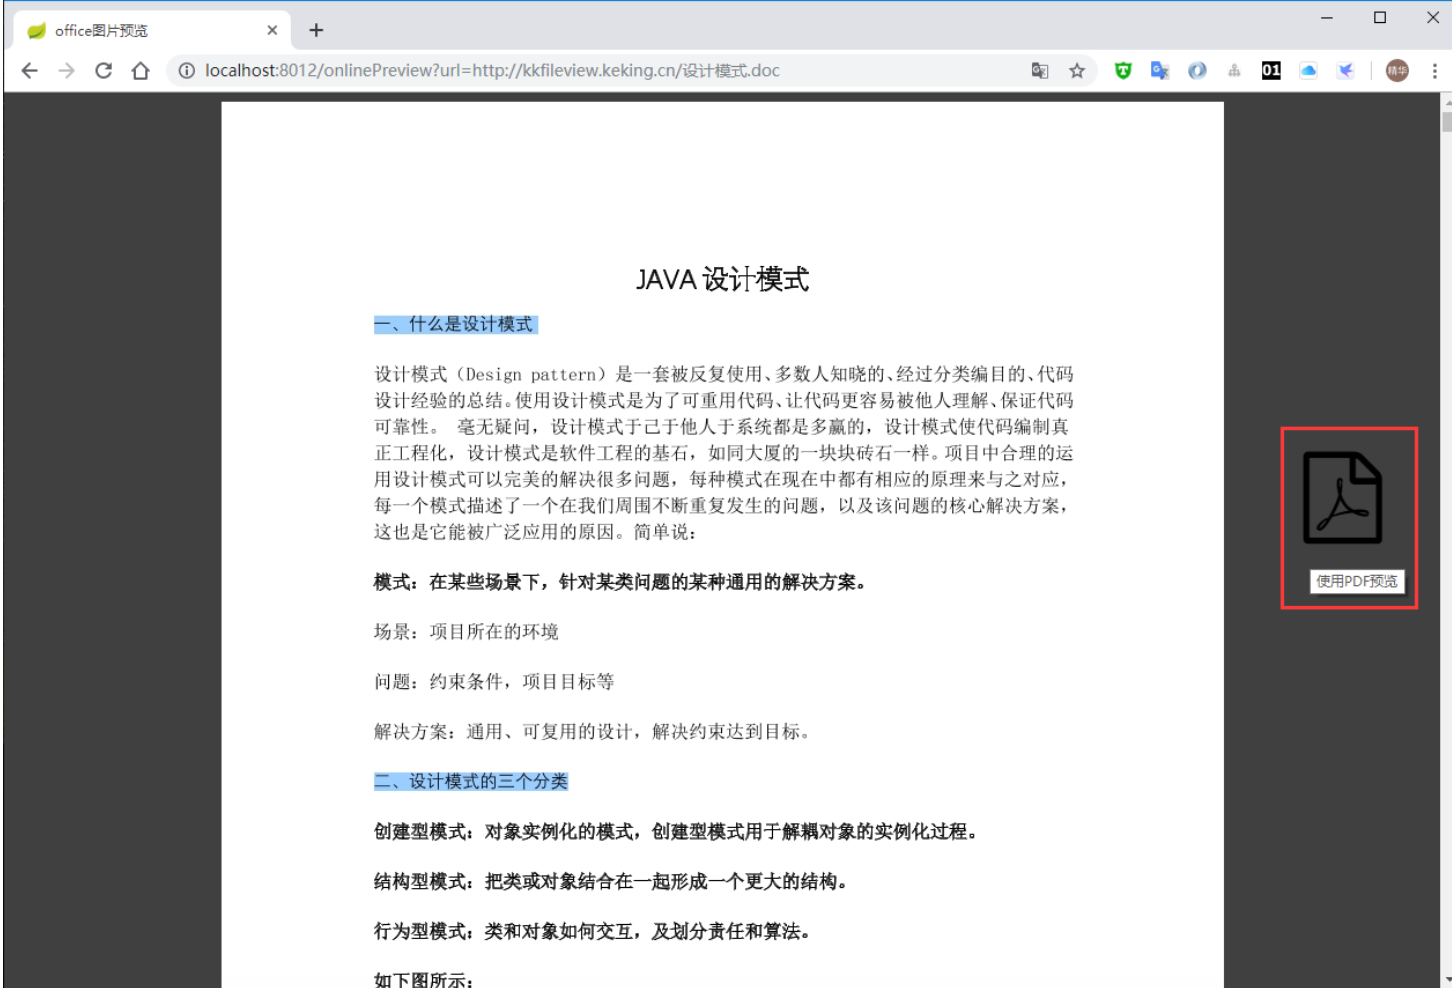
Task: Click translate page icon in address bar
Action: click(x=1040, y=71)
